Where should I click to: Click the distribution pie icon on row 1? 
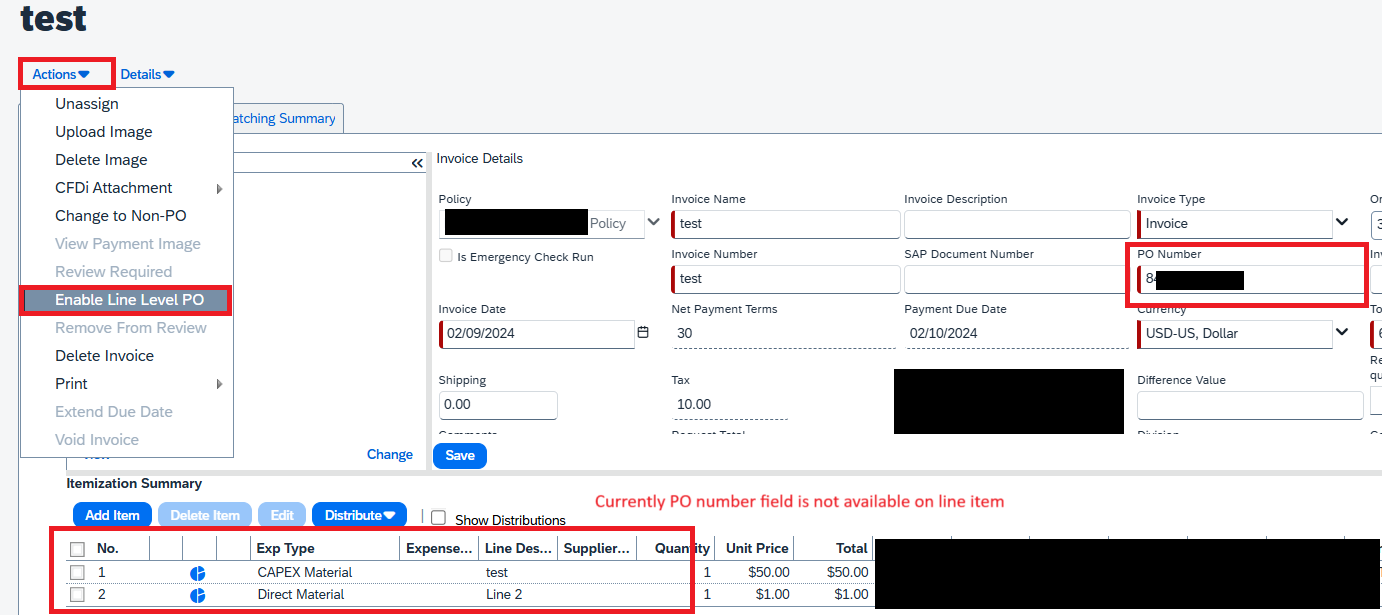click(198, 573)
